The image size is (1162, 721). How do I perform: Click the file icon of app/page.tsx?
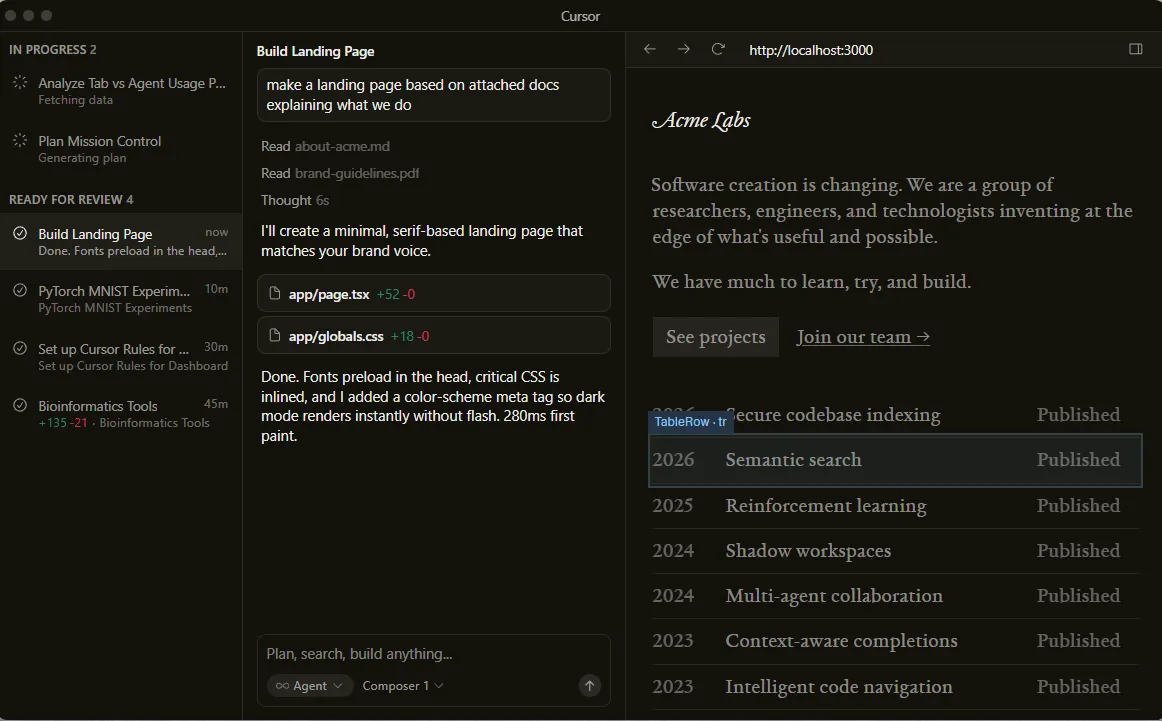[274, 293]
